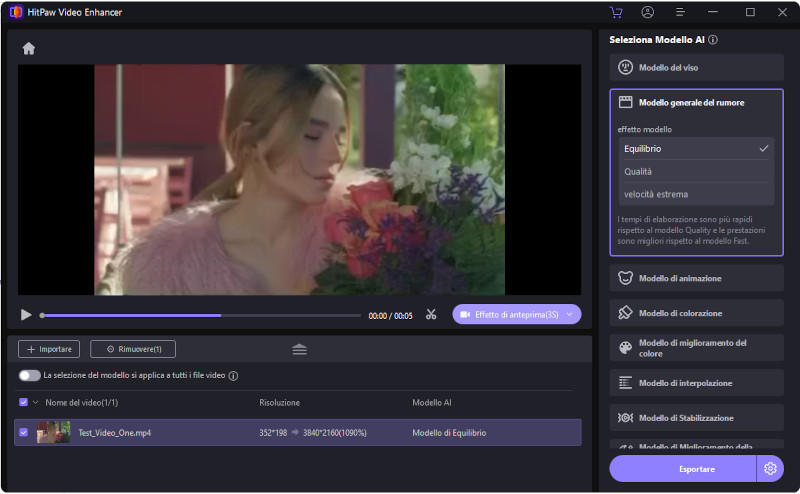Open Modello di Stabilizzazione option
The height and width of the screenshot is (494, 800).
[x=696, y=417]
